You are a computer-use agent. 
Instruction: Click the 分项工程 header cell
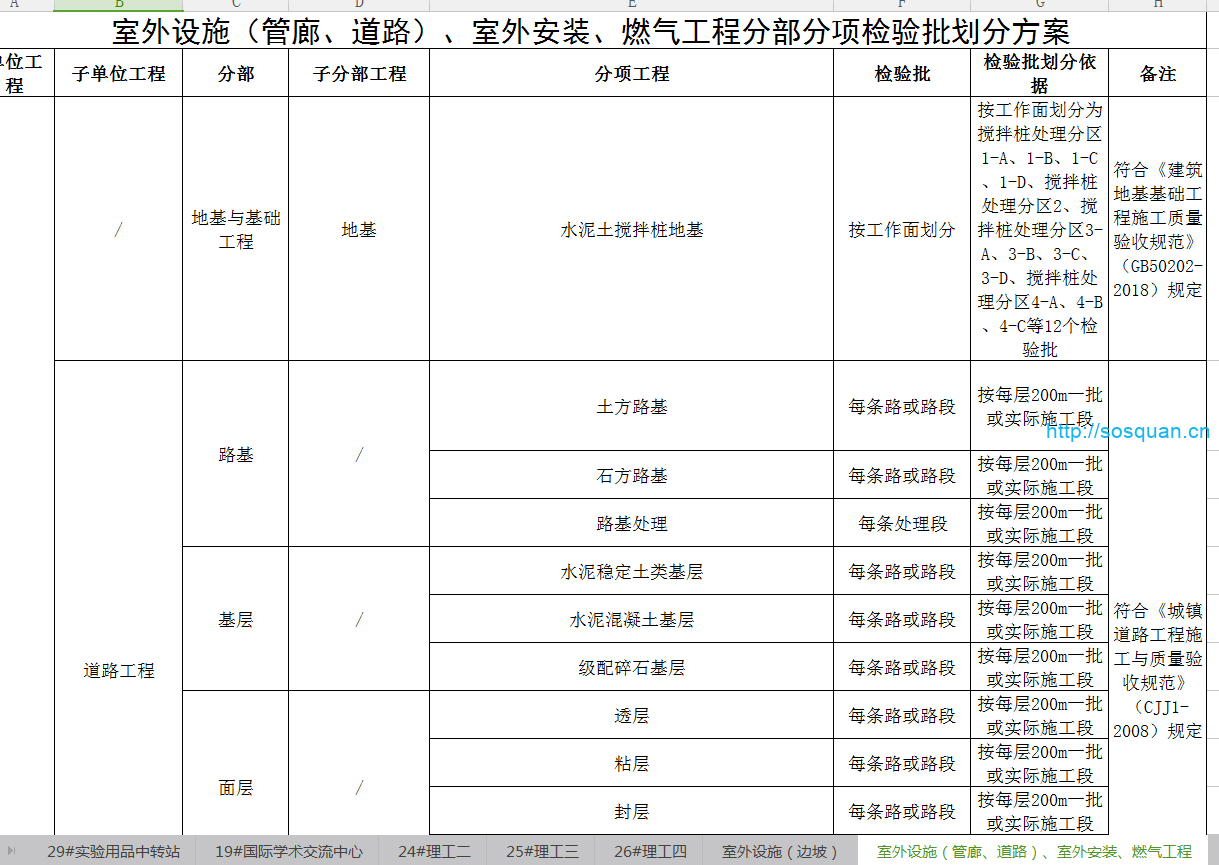631,74
